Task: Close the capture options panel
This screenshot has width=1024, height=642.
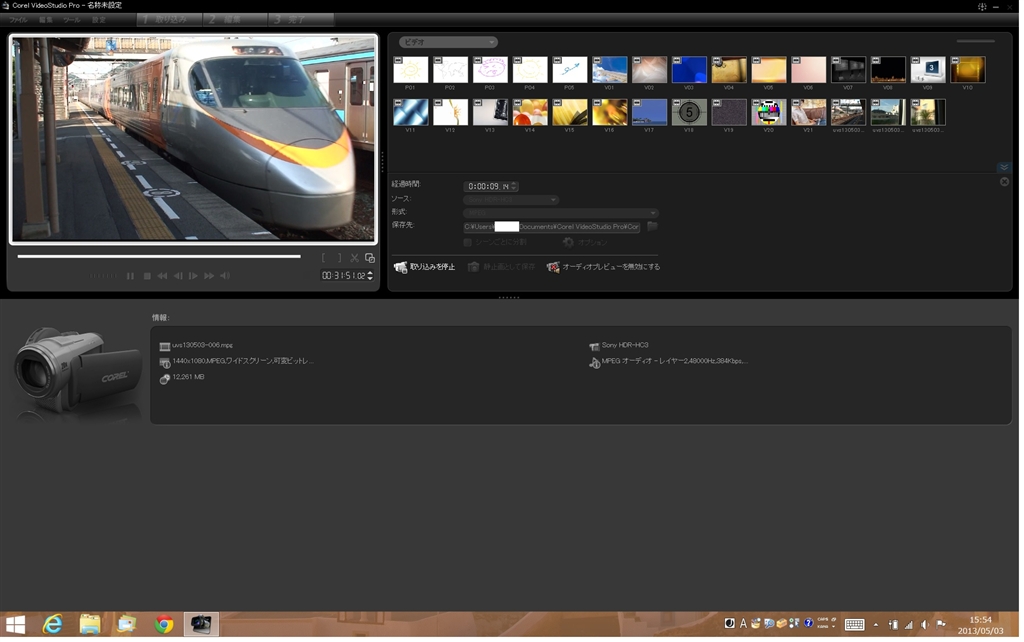Action: coord(1004,182)
